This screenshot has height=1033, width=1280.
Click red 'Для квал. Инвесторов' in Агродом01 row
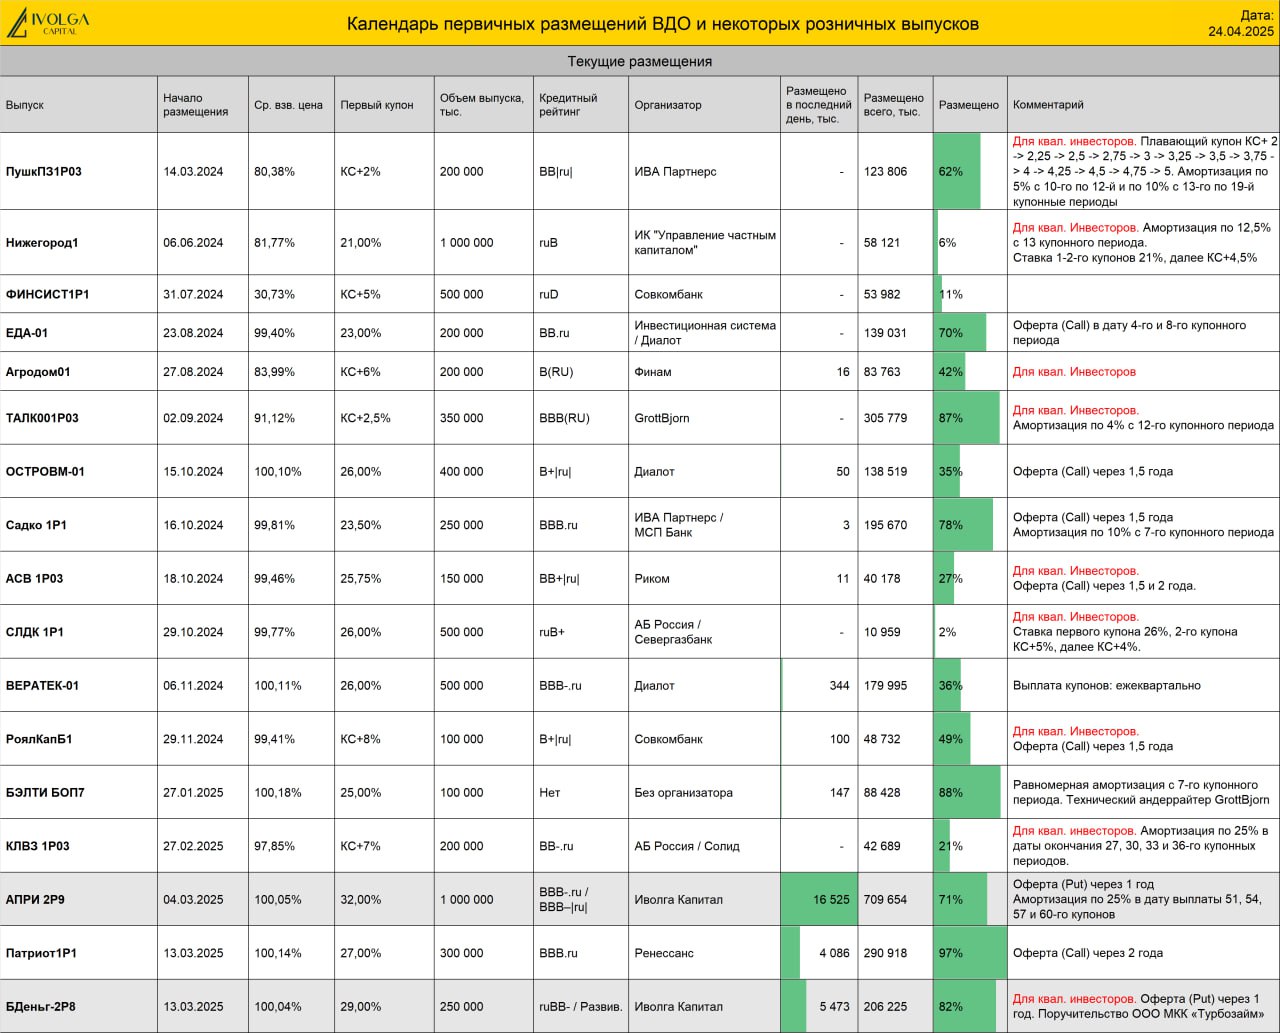1074,372
